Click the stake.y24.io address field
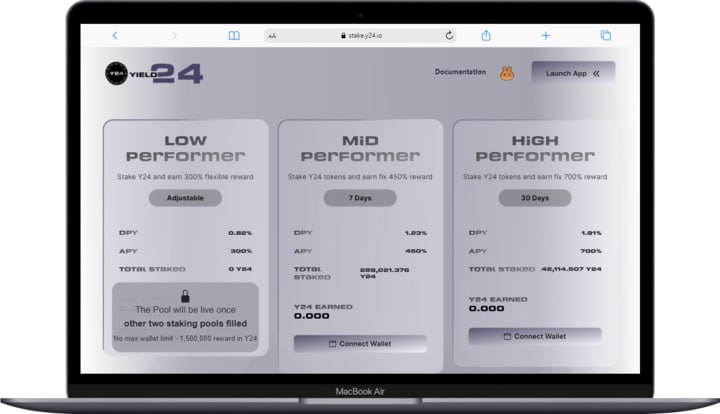Screen dimensions: 720x414 [x=360, y=35]
